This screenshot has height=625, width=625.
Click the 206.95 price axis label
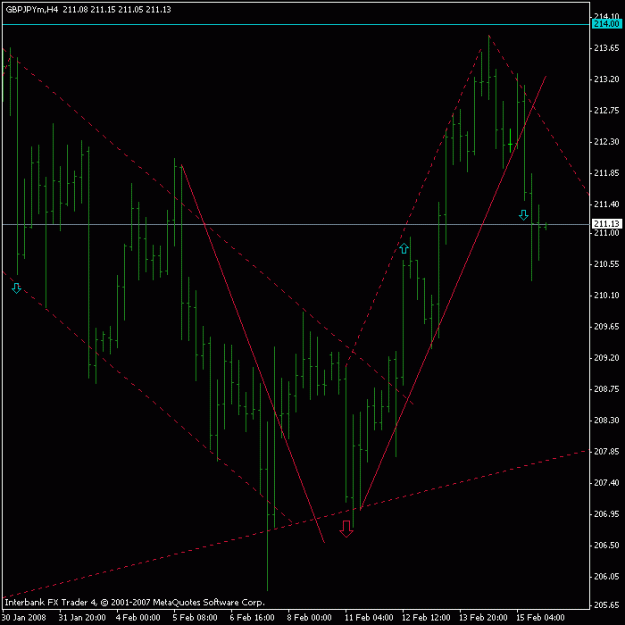pos(606,514)
